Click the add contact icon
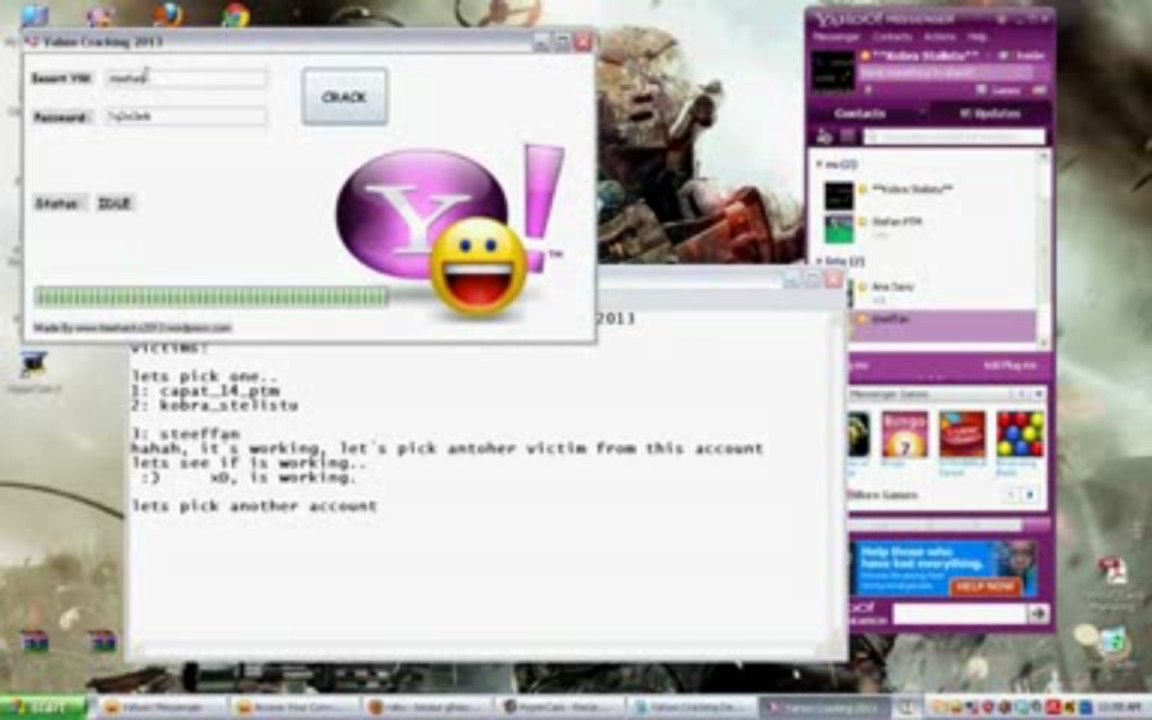 (824, 137)
